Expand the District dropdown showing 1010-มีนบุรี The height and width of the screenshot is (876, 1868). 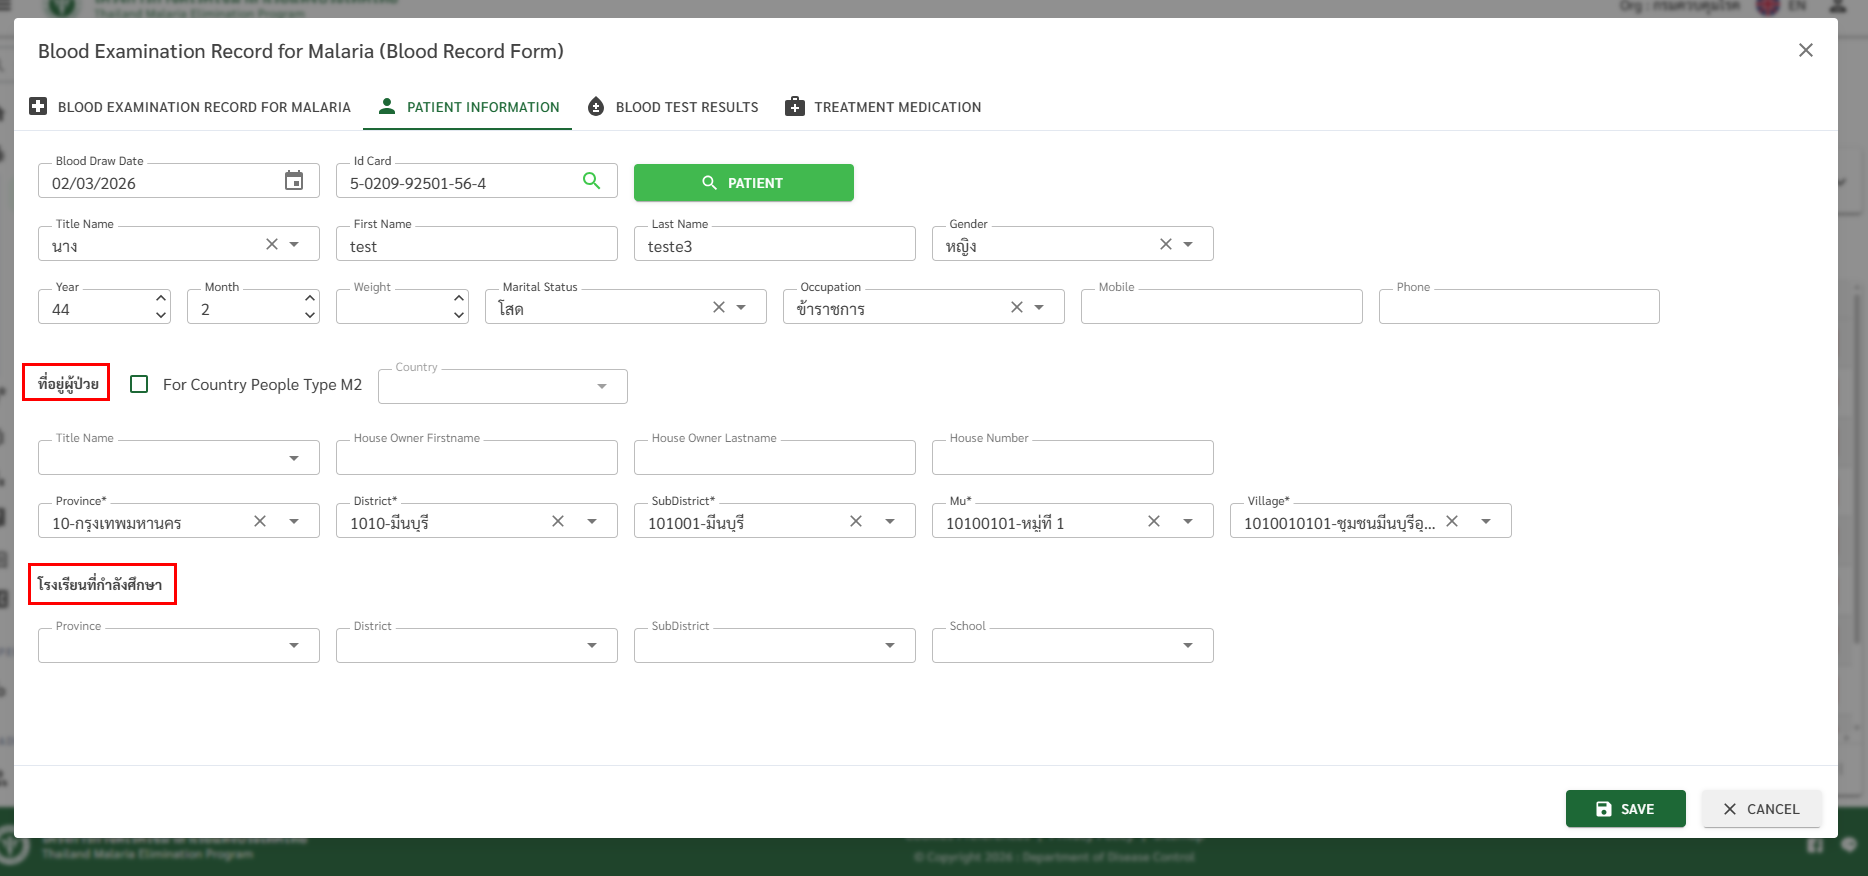(x=592, y=521)
